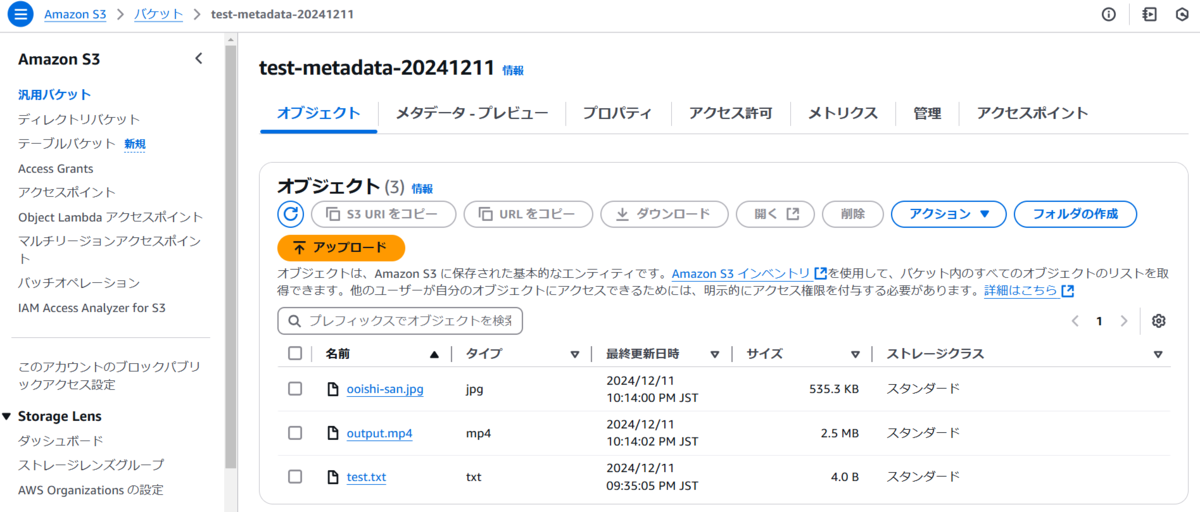Check the box for ooishi-san.jpg
This screenshot has width=1200, height=512.
tap(295, 389)
